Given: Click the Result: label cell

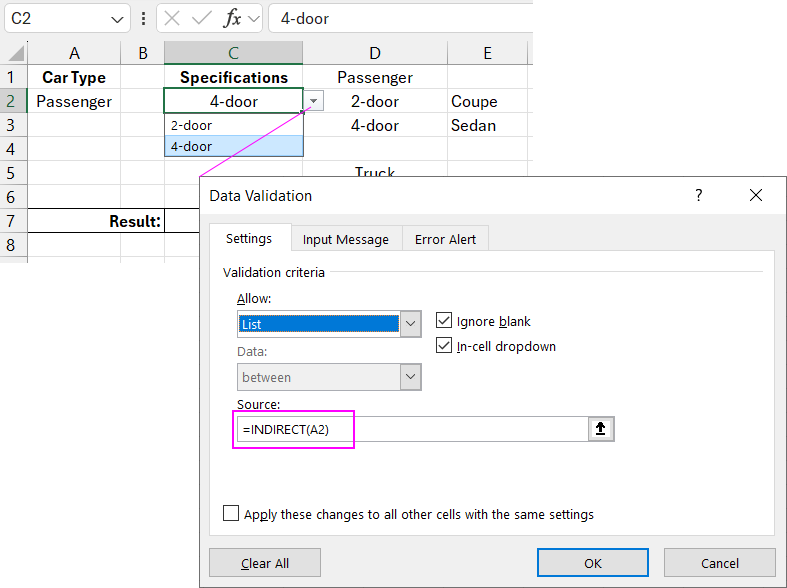Looking at the screenshot, I should pyautogui.click(x=96, y=221).
